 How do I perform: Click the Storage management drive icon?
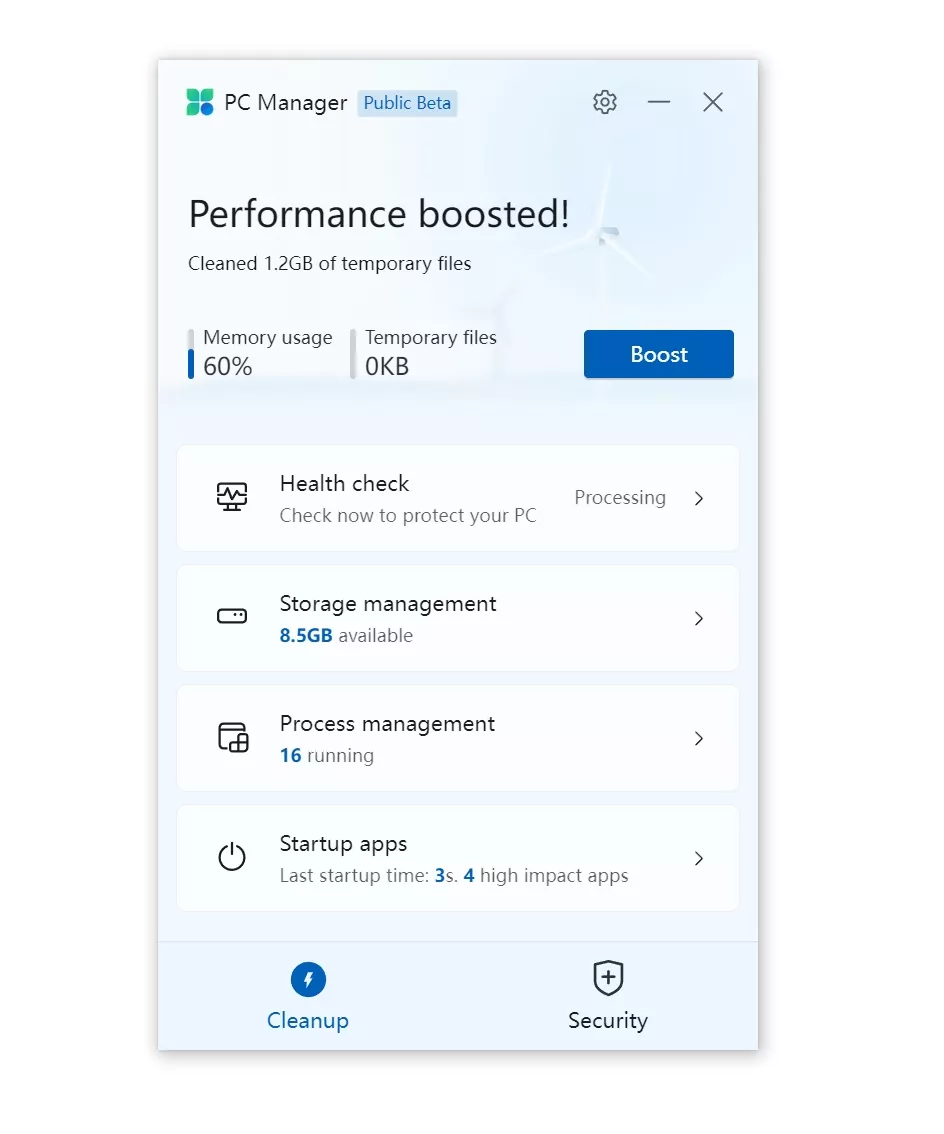pyautogui.click(x=232, y=617)
